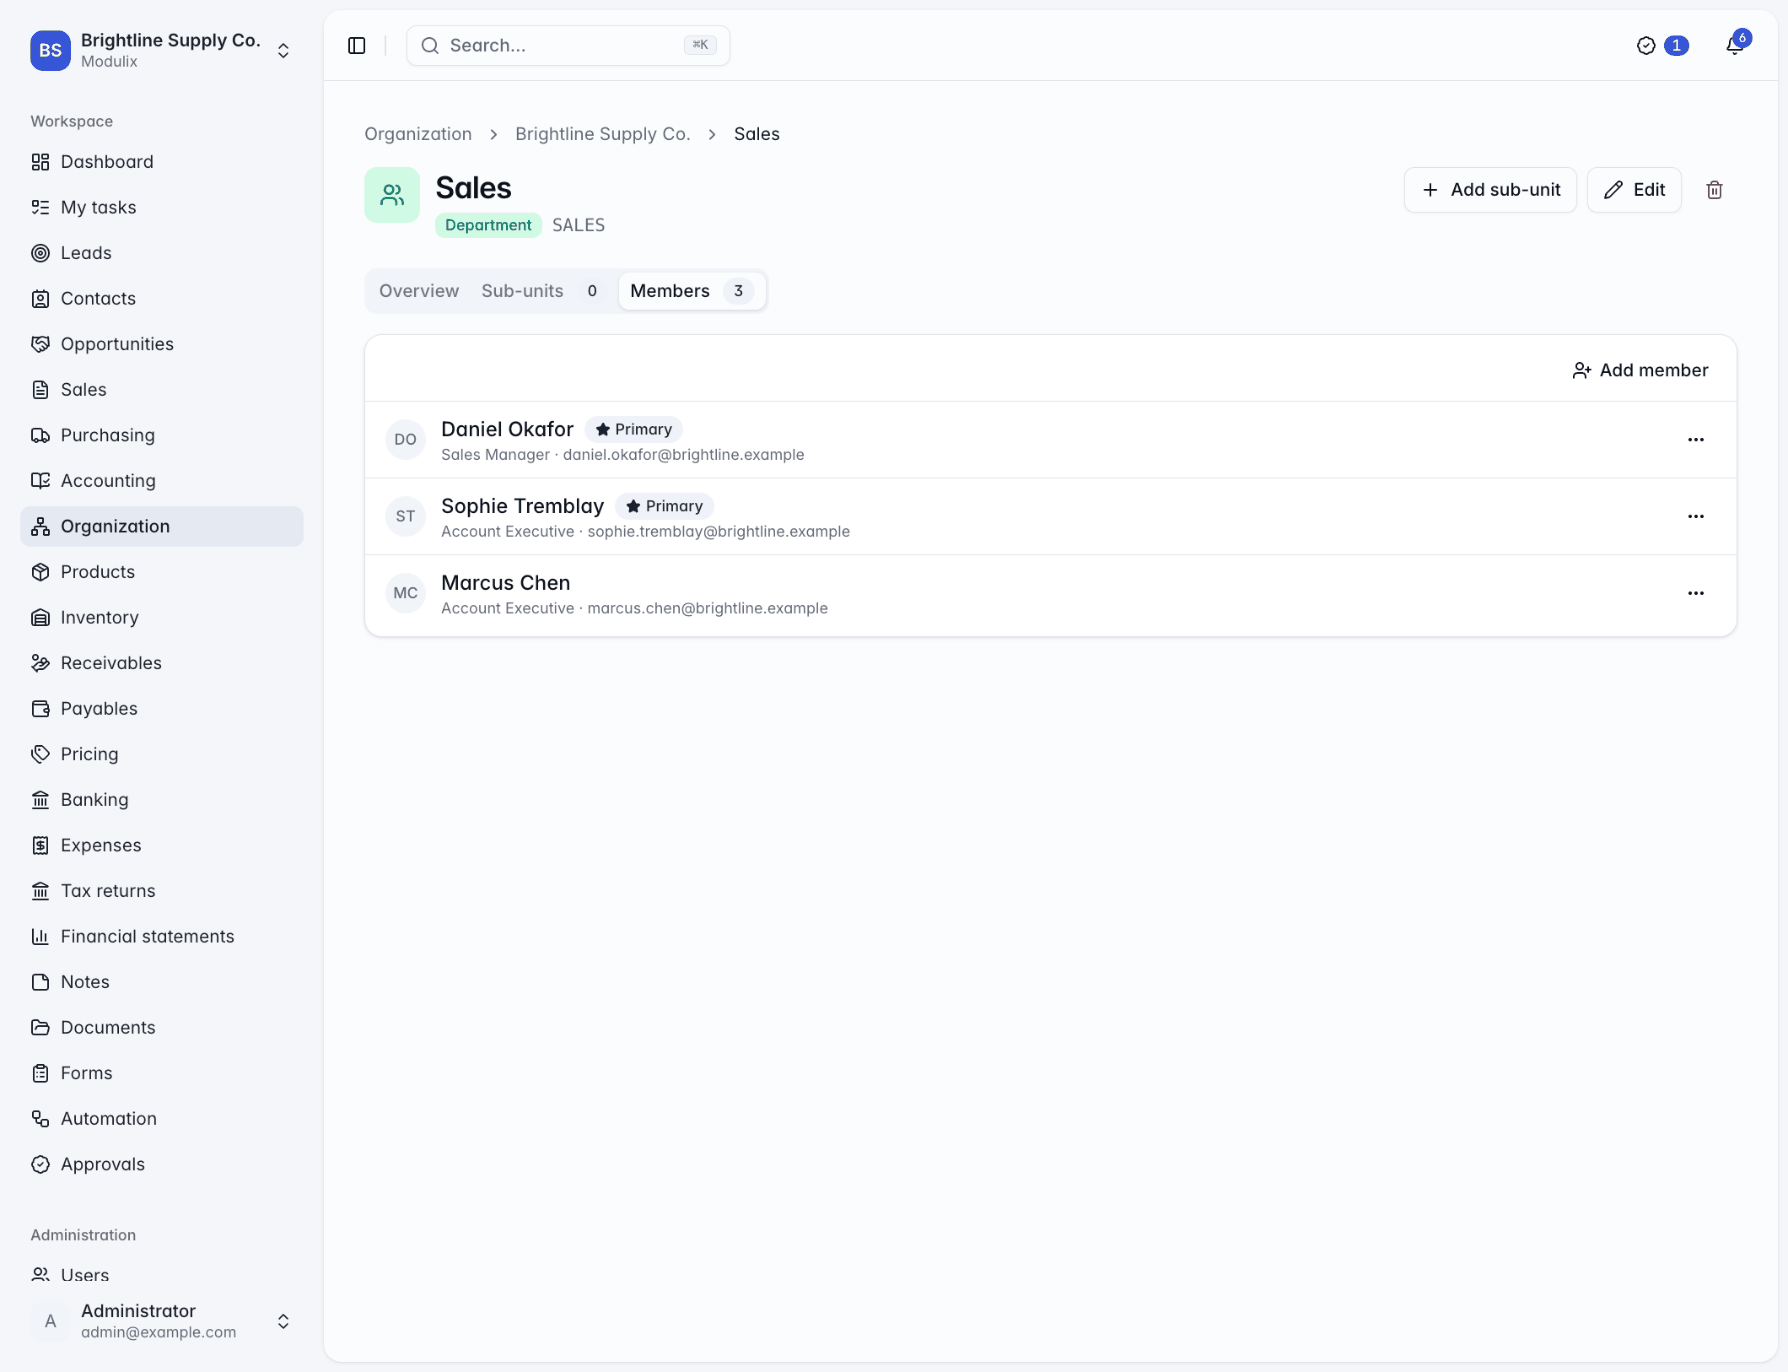Click the Edit button
Viewport: 1788px width, 1372px height.
[x=1634, y=190]
